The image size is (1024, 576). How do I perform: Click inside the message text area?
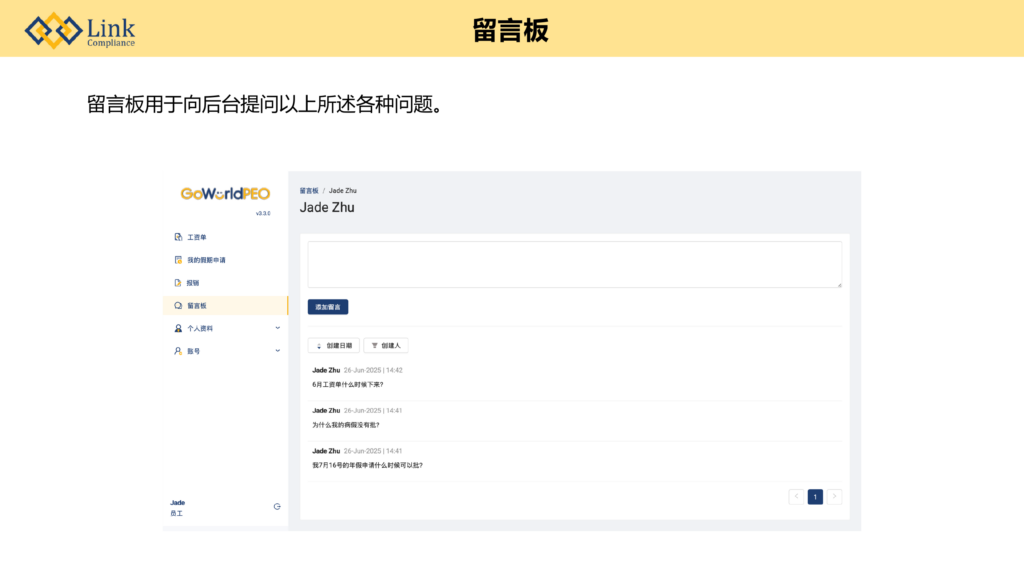pos(574,264)
